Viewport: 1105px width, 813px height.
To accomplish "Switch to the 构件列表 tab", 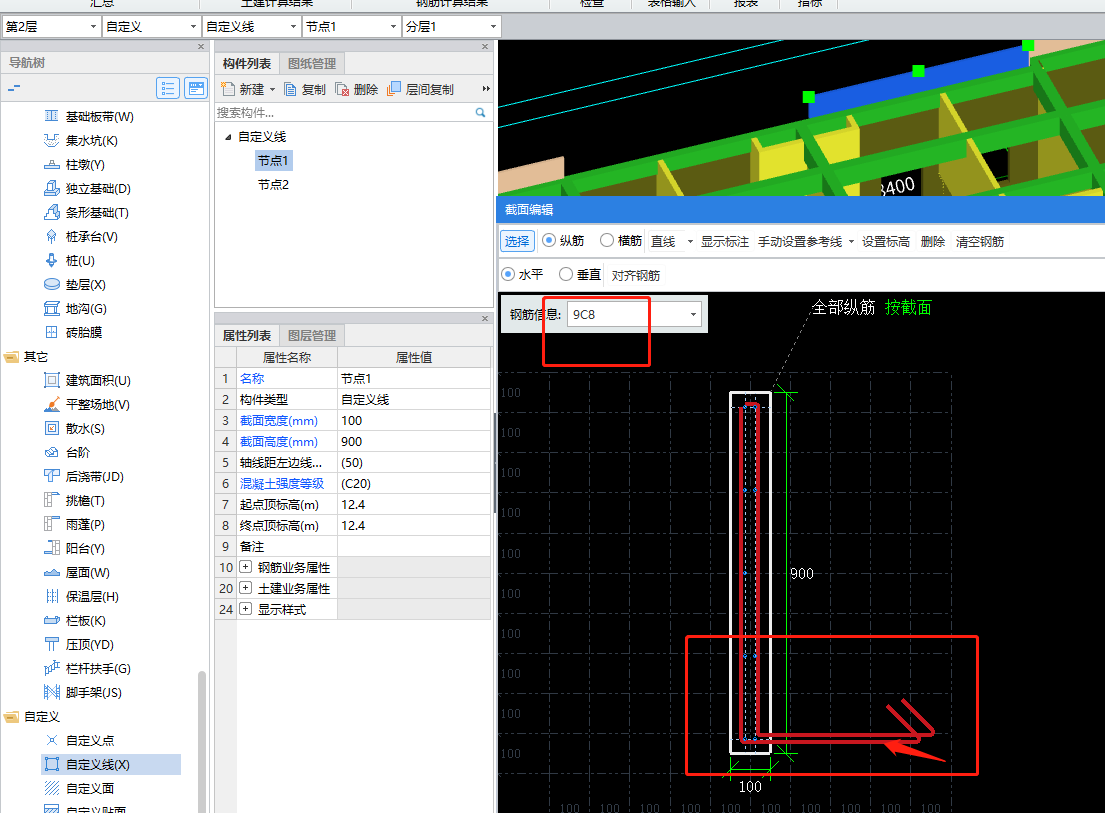I will [247, 63].
